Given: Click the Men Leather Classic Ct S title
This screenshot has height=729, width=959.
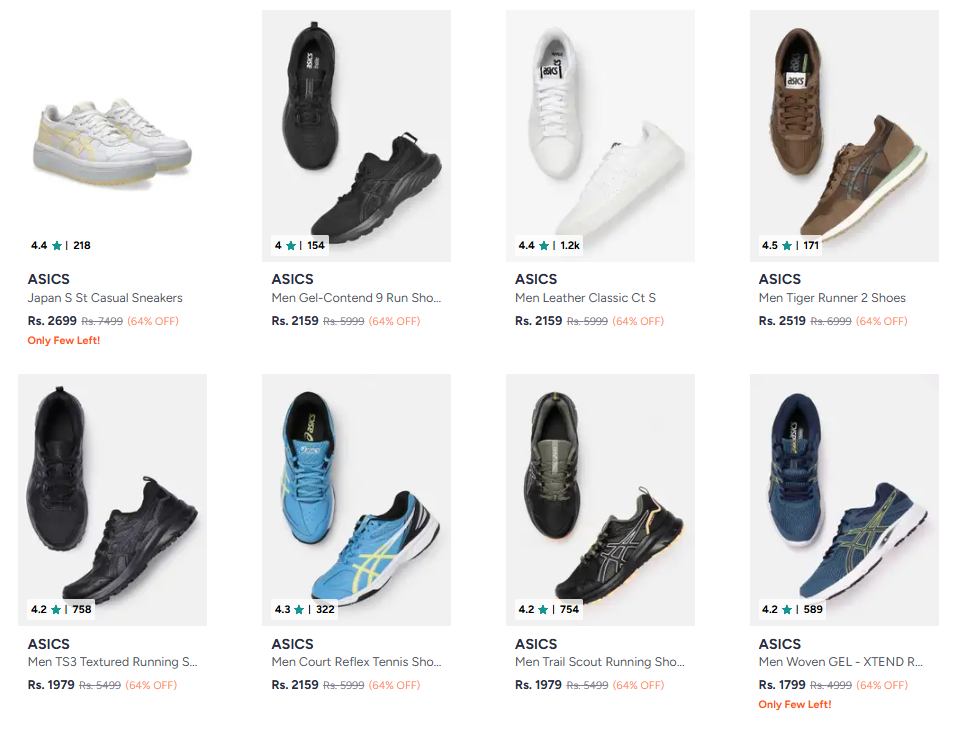Looking at the screenshot, I should 586,298.
